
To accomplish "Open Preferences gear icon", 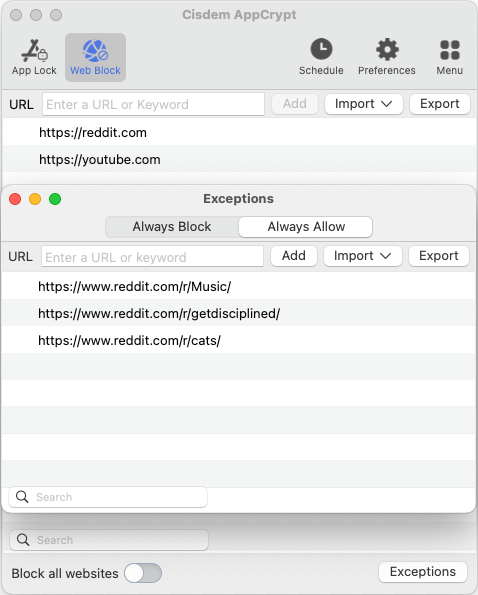I will [387, 49].
